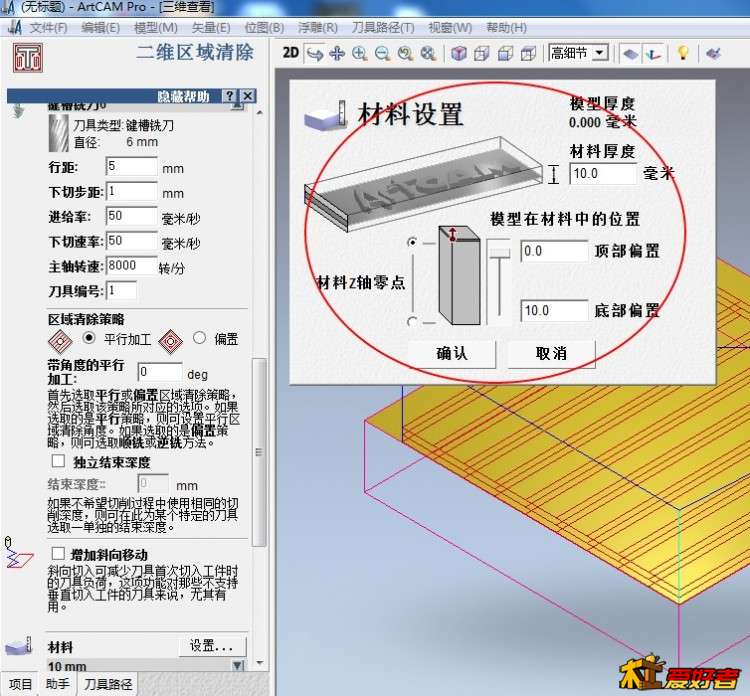This screenshot has width=750, height=696.
Task: Click the 下切步距 input field
Action: (132, 191)
